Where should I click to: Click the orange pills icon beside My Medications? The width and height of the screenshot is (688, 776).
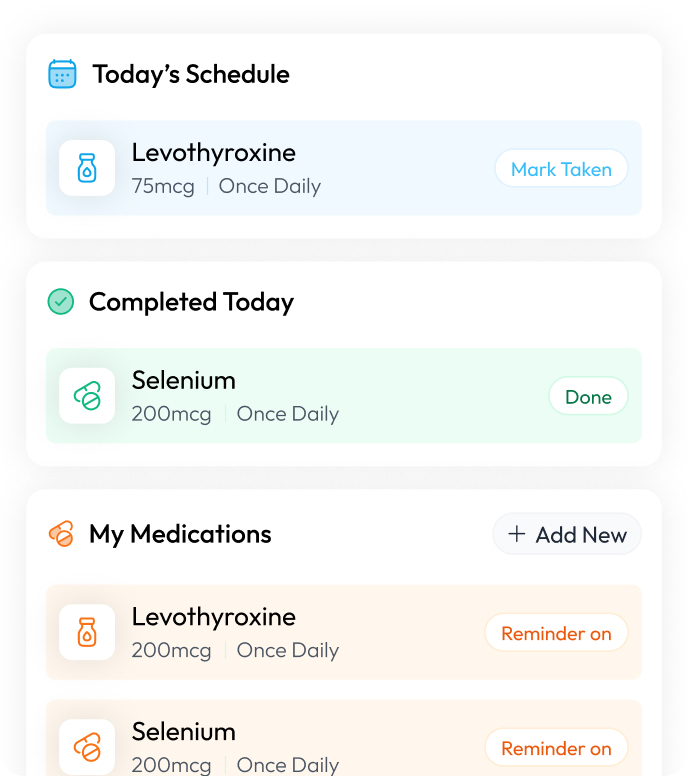click(61, 534)
